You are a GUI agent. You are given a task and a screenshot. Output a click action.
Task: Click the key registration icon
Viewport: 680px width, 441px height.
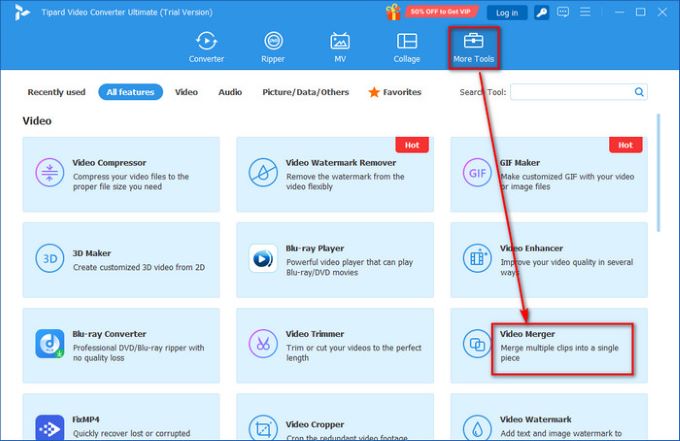pyautogui.click(x=541, y=13)
